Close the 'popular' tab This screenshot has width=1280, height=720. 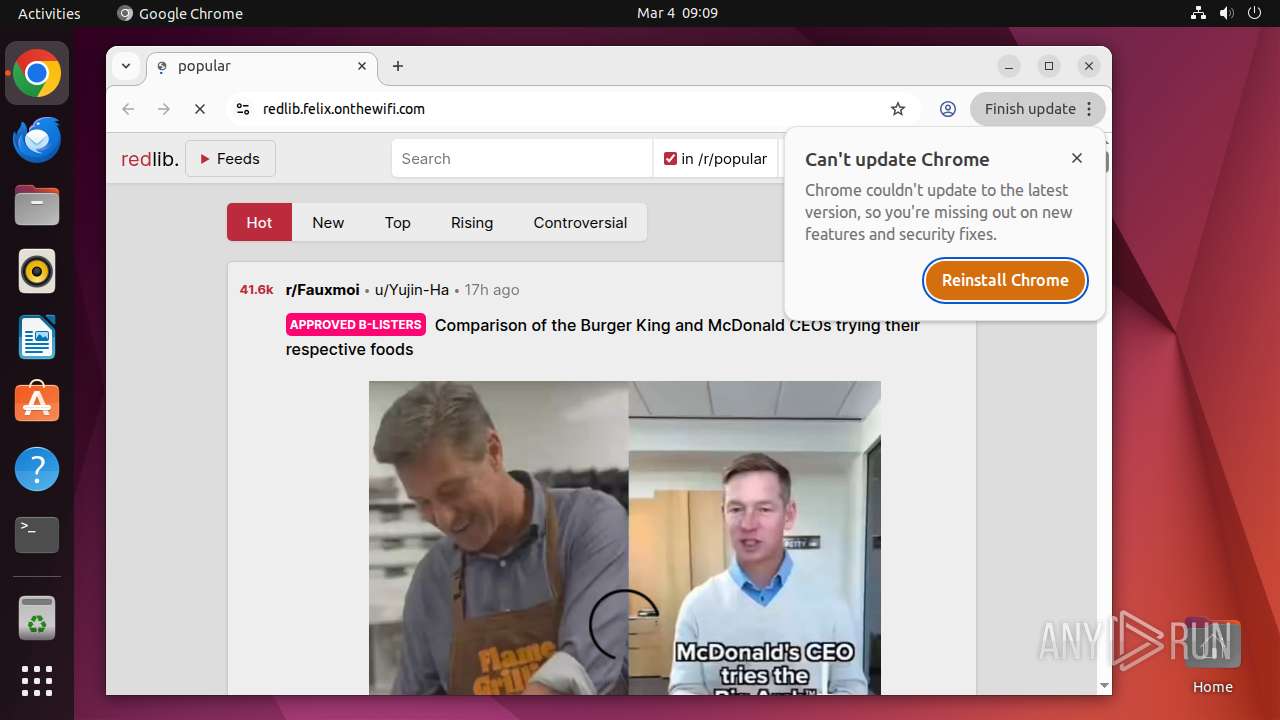point(362,66)
